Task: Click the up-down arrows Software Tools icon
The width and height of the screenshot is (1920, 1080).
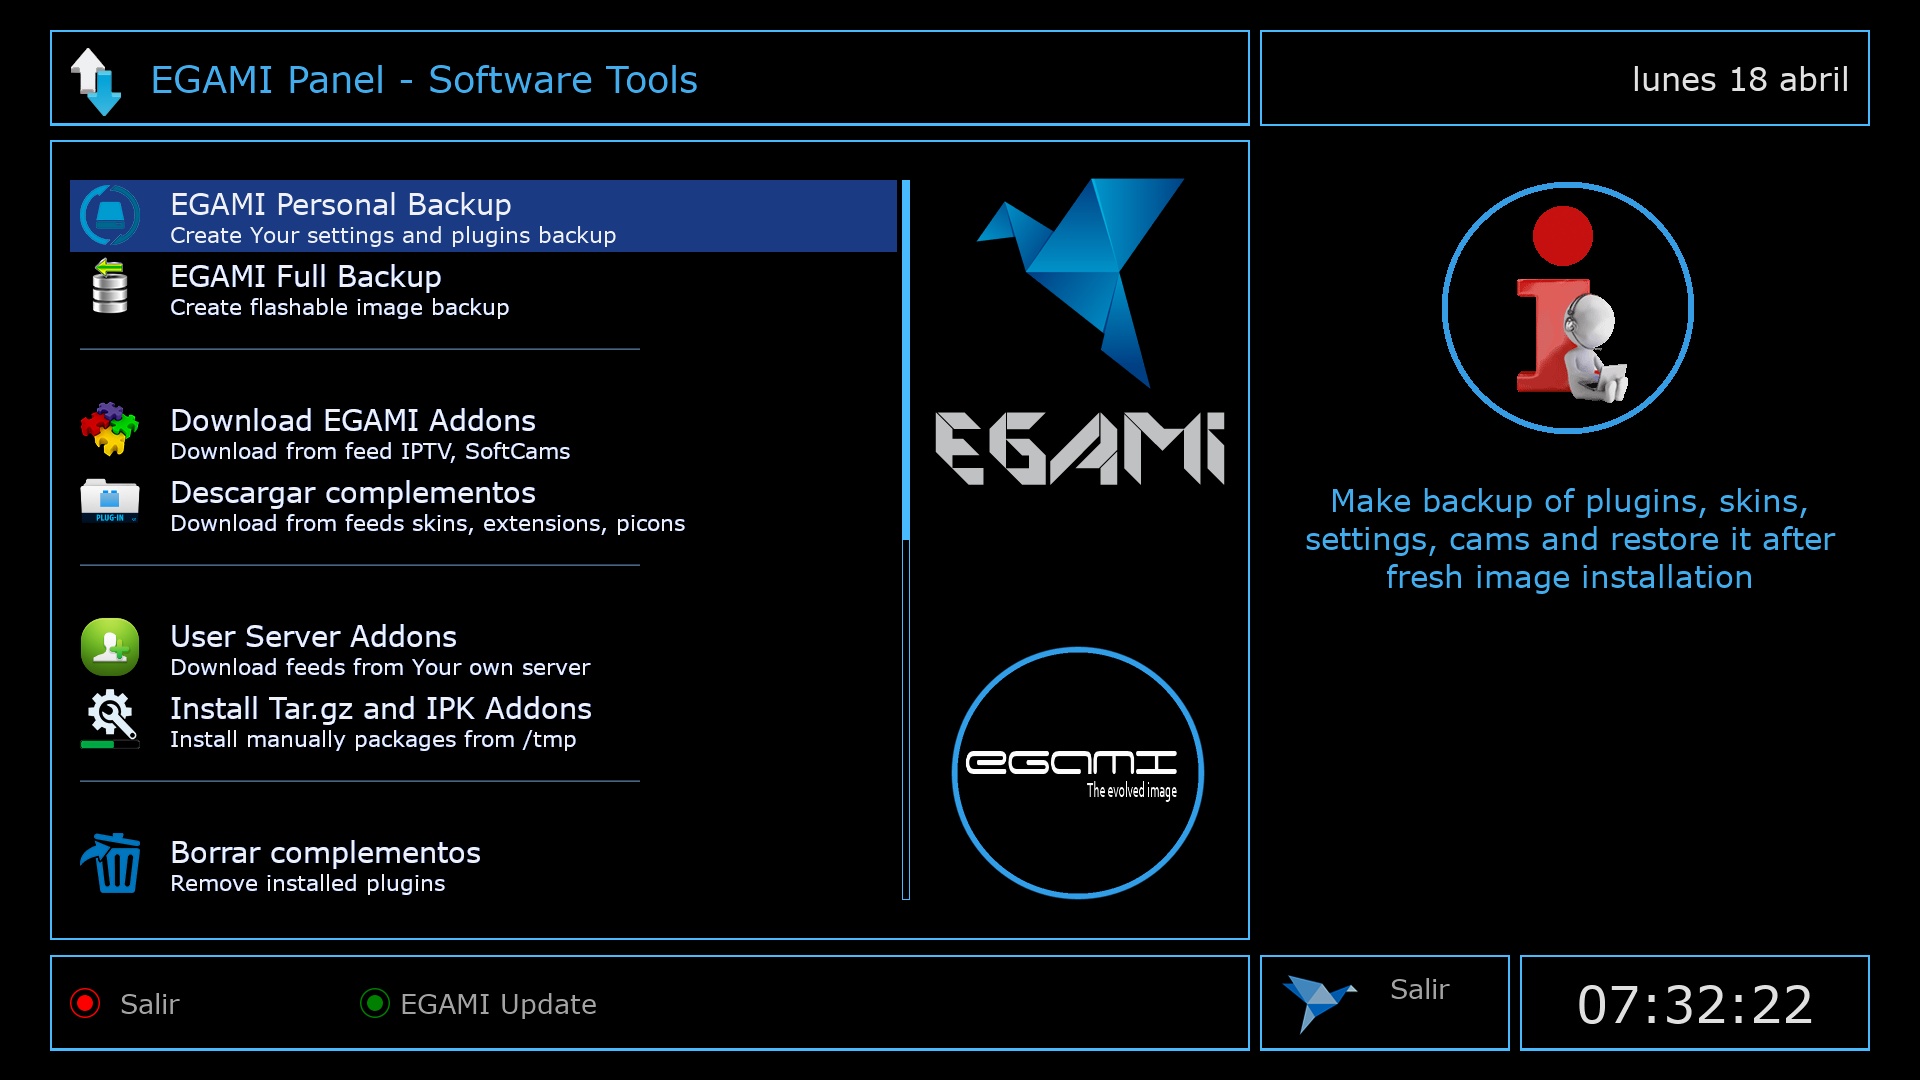Action: pyautogui.click(x=96, y=81)
